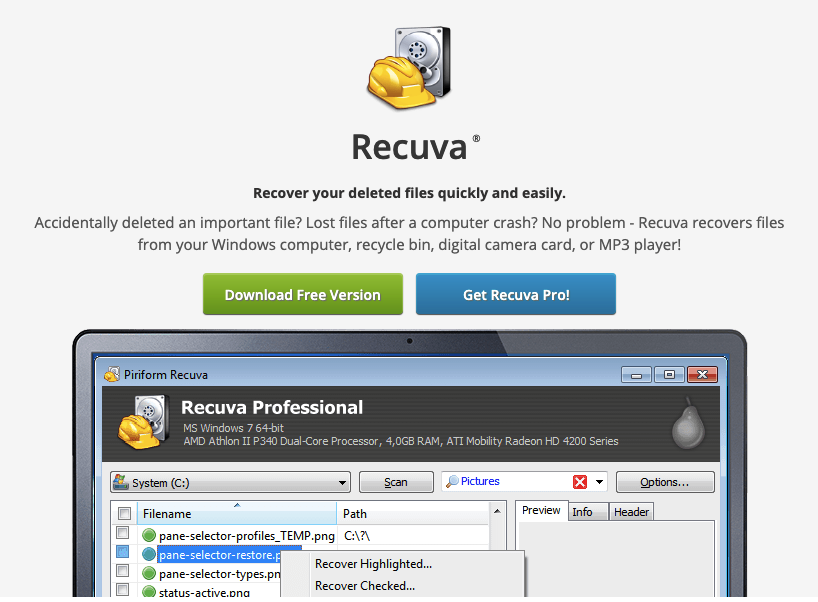Tick checkbox for pane-selector-profiles_TEMP.png
This screenshot has height=602, width=818.
pos(123,535)
